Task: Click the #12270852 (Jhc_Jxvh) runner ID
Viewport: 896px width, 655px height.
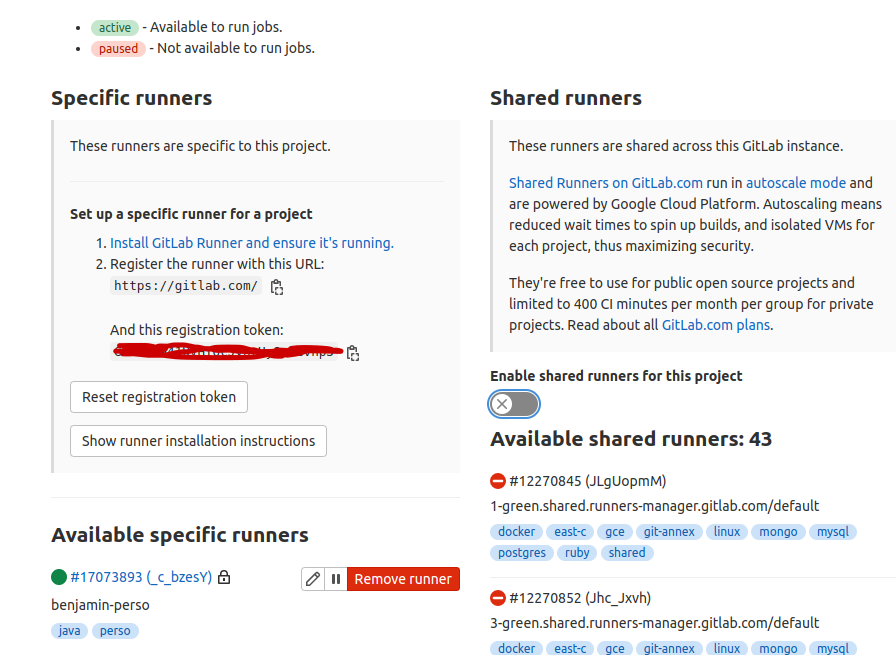Action: (x=580, y=598)
